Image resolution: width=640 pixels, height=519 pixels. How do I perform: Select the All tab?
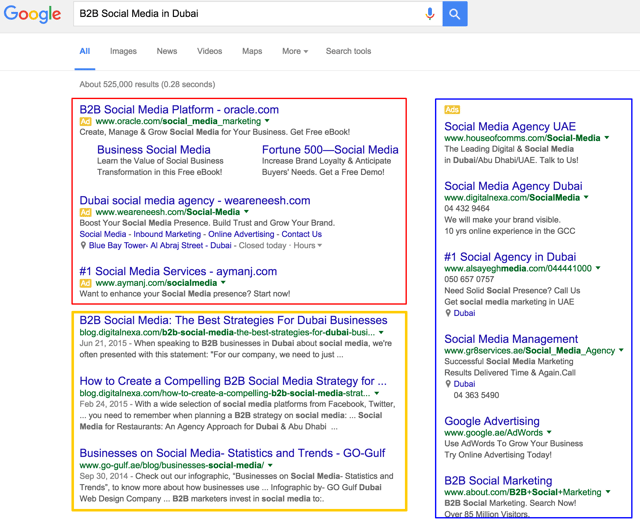84,51
